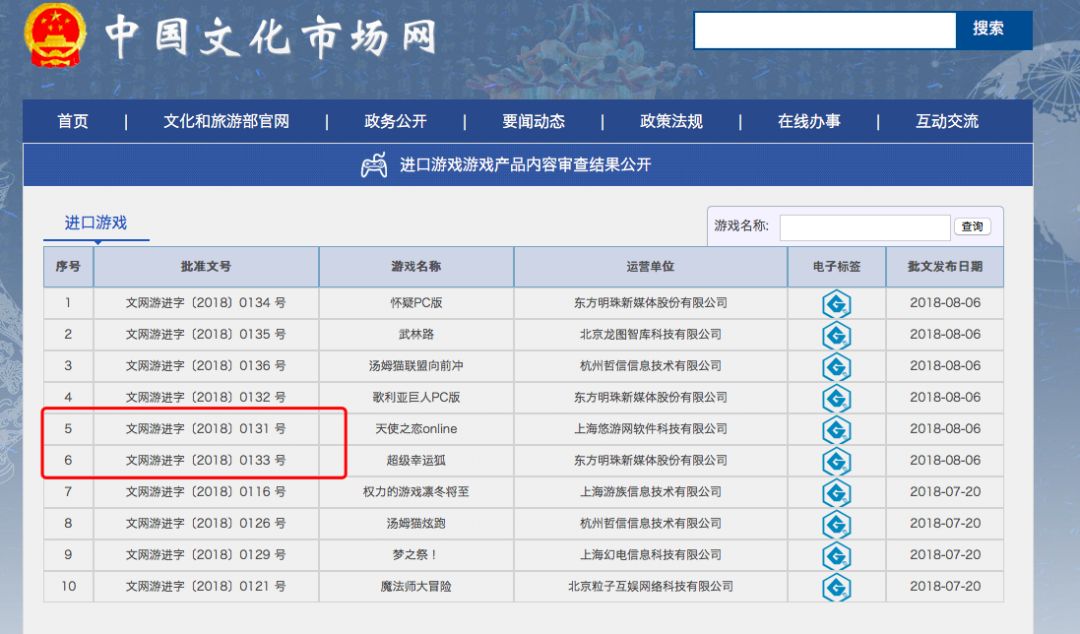Click the 电子标签 column header
The height and width of the screenshot is (634, 1080).
836,267
